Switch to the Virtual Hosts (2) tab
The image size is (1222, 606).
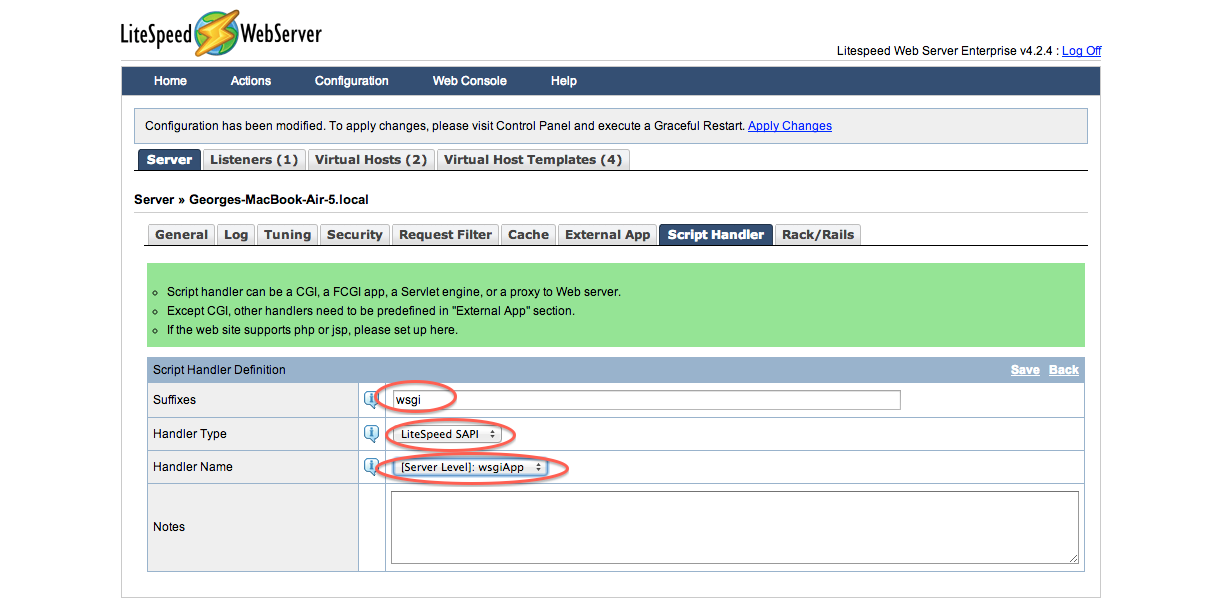[x=371, y=160]
